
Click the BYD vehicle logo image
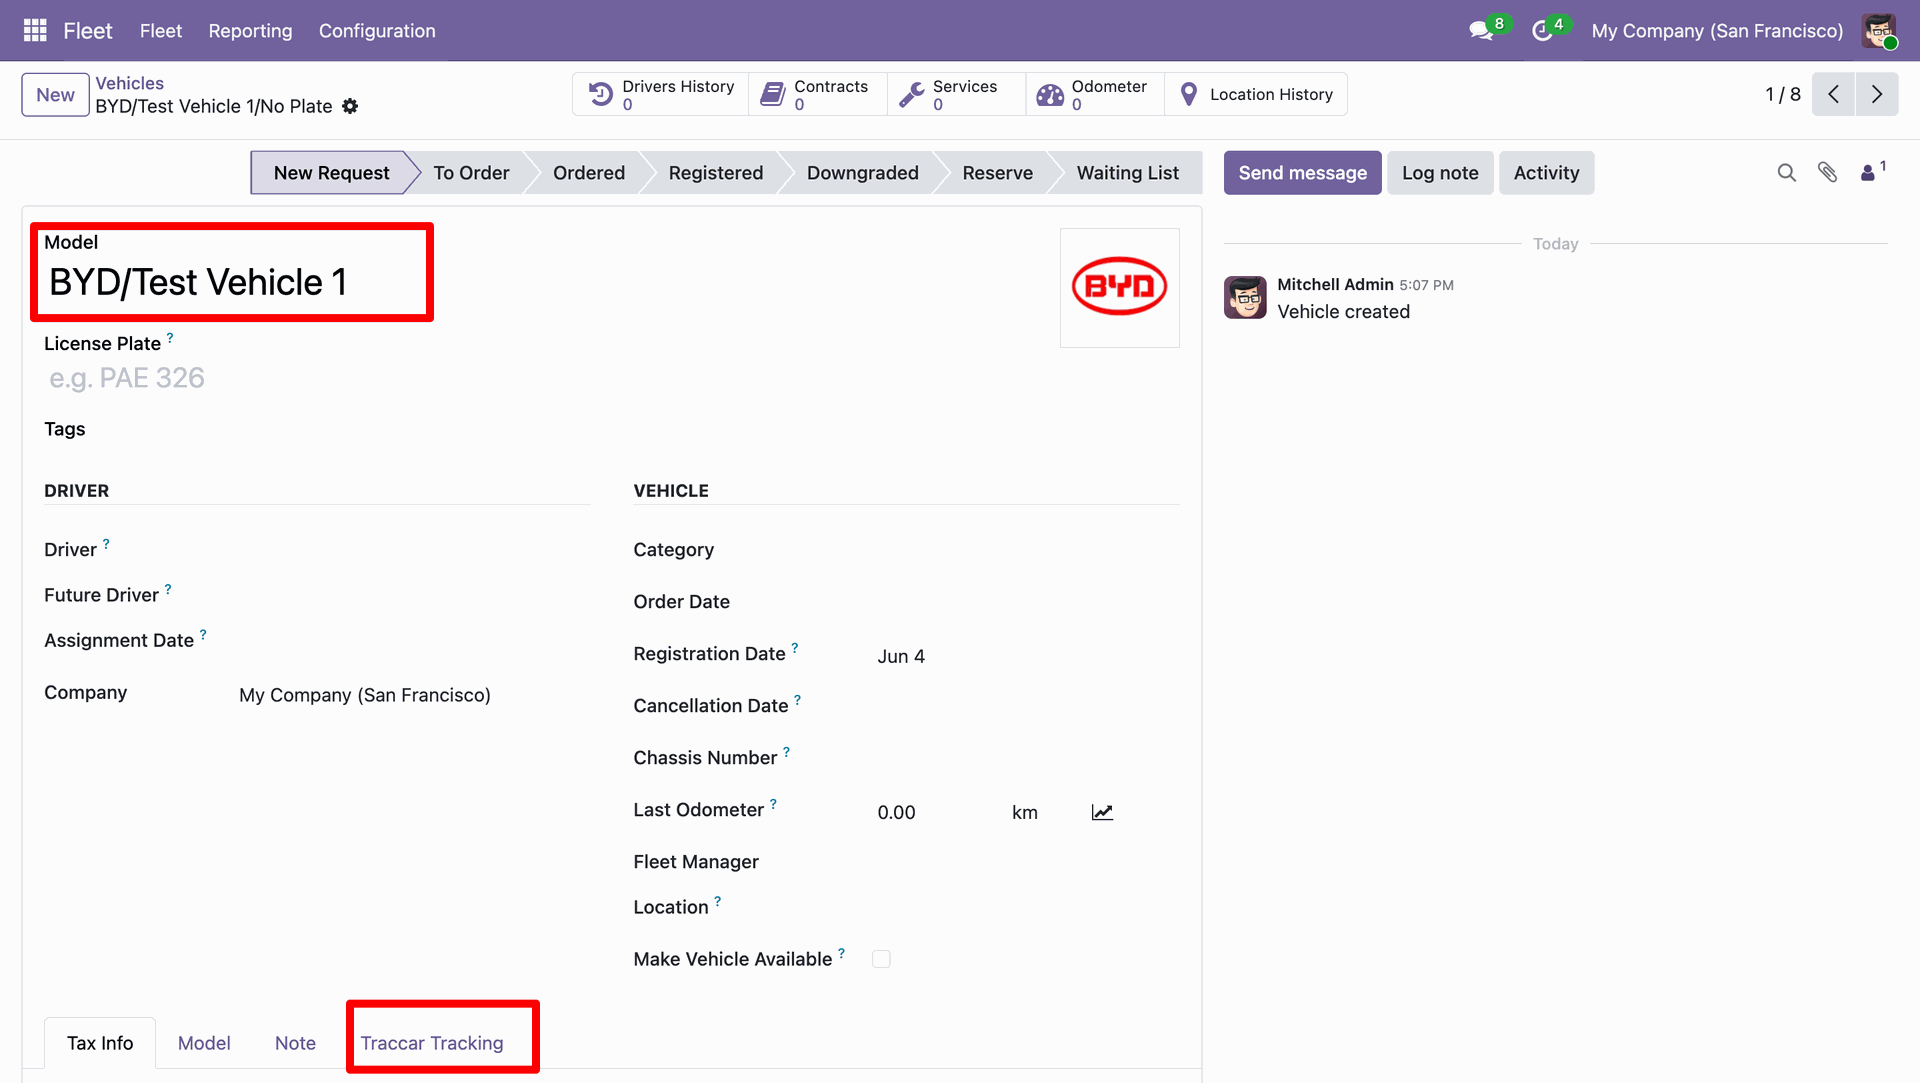1119,287
